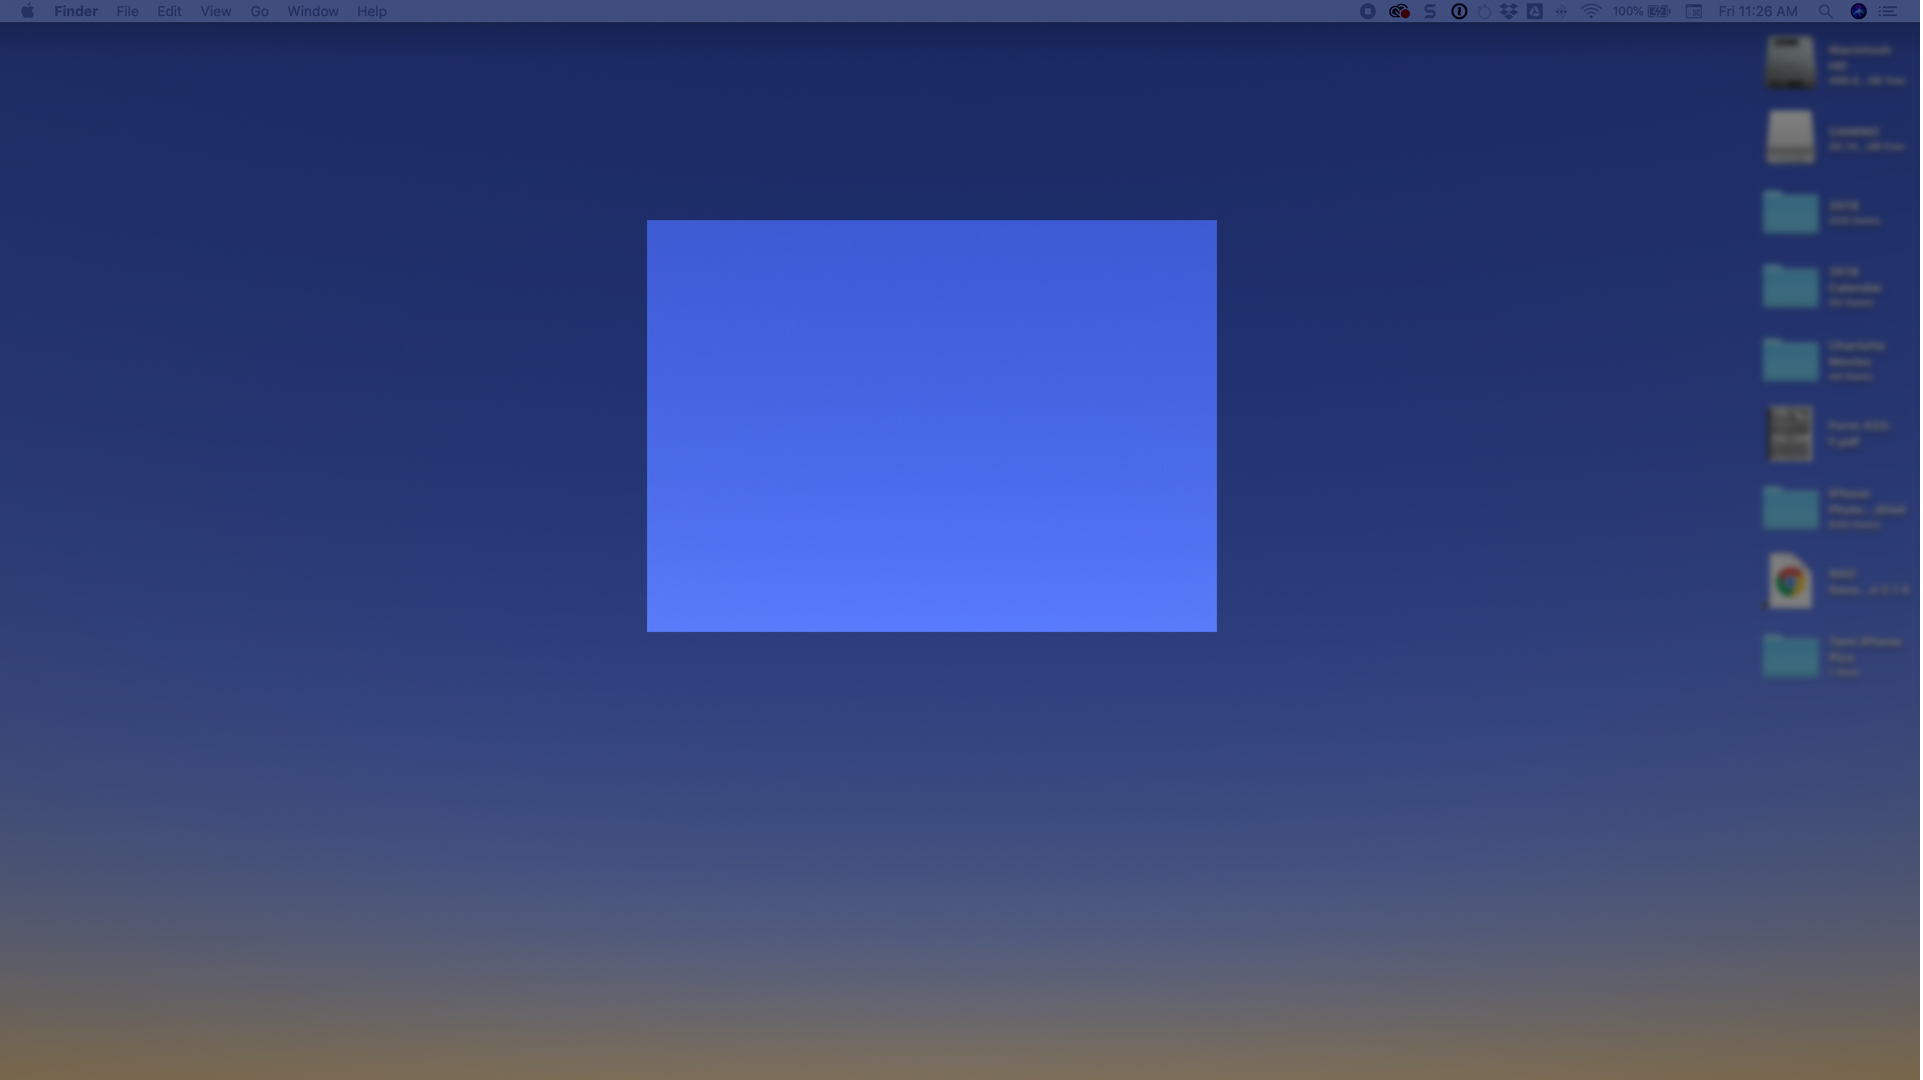The image size is (1923, 1080).
Task: Activate Siri from the menu bar
Action: point(1858,11)
